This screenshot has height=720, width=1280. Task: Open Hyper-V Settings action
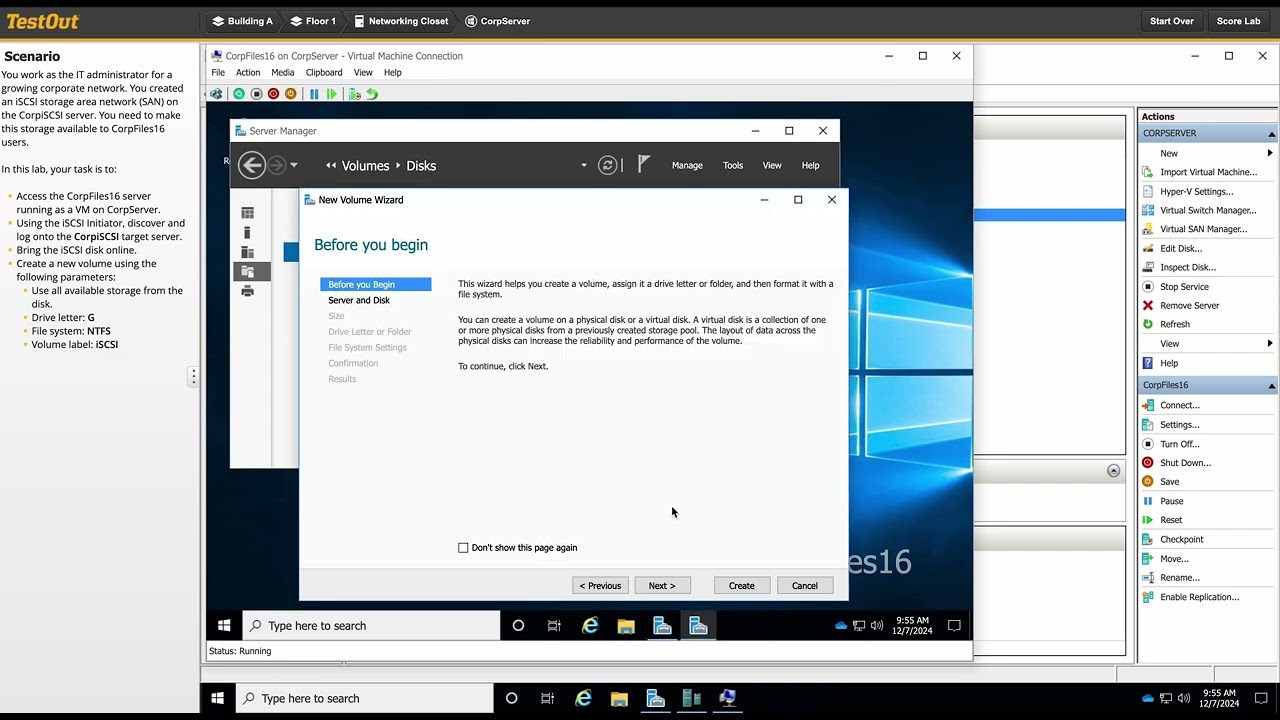pos(1196,191)
